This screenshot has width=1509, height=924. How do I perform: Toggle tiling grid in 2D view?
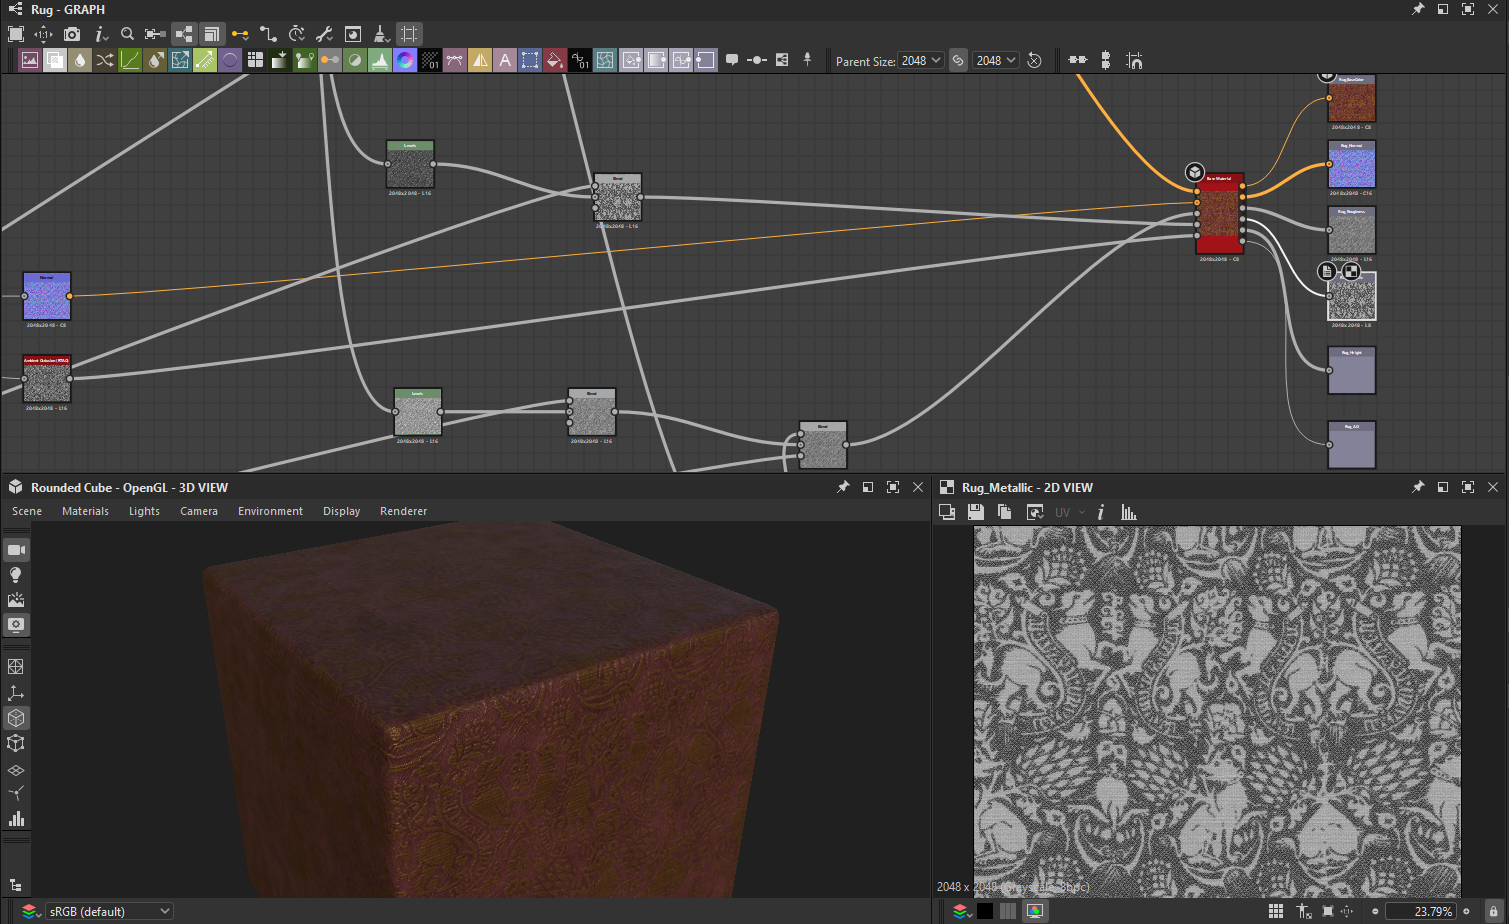(1276, 911)
